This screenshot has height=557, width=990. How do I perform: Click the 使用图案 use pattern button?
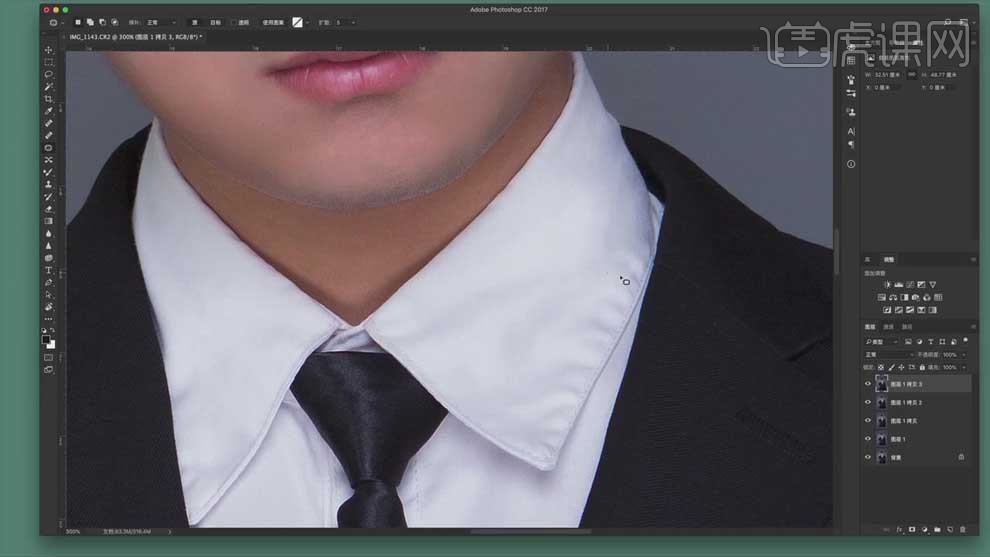pyautogui.click(x=273, y=23)
